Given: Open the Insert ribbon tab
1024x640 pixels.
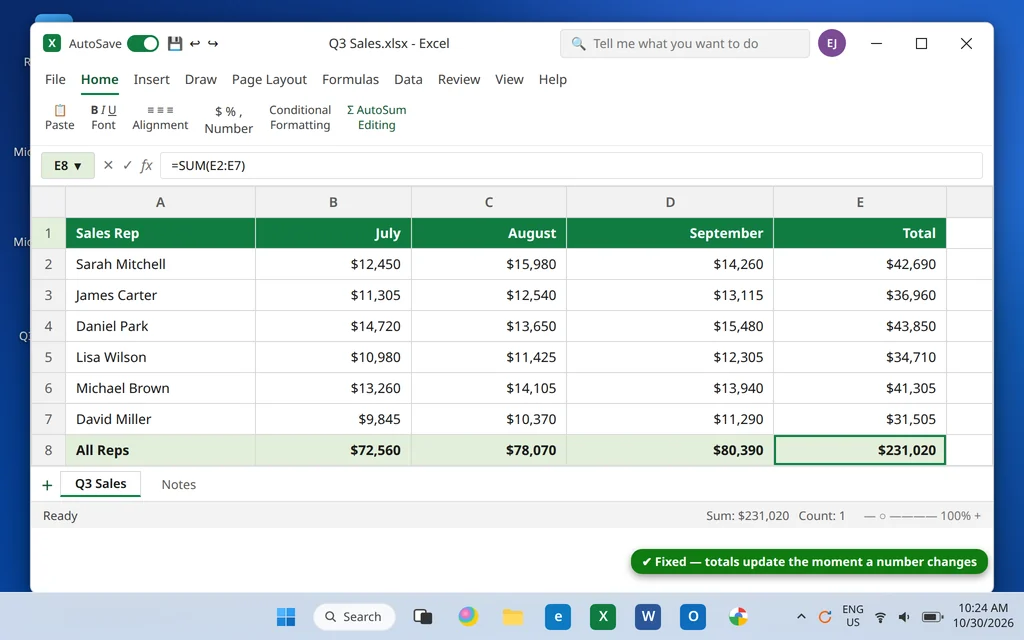Looking at the screenshot, I should (152, 79).
